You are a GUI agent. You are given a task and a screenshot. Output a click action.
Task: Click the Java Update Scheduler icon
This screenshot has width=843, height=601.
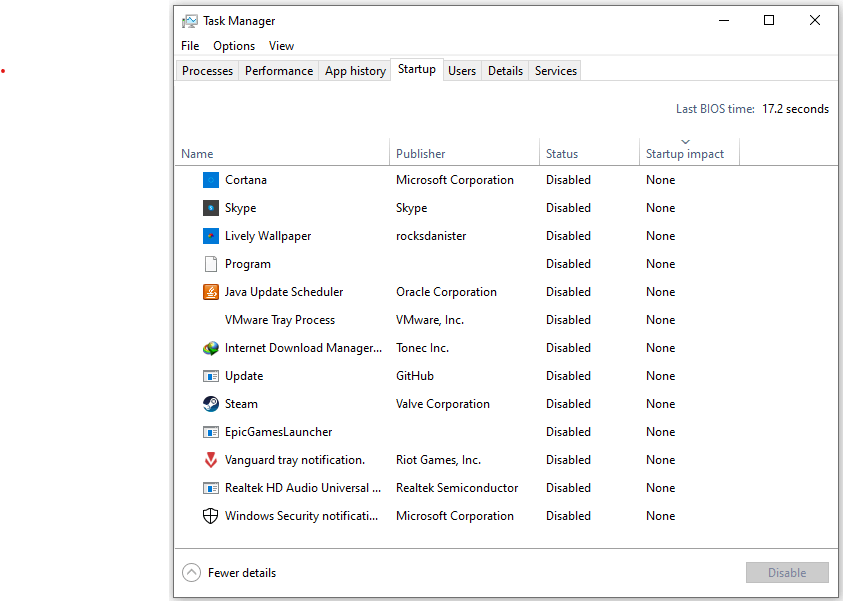[211, 292]
